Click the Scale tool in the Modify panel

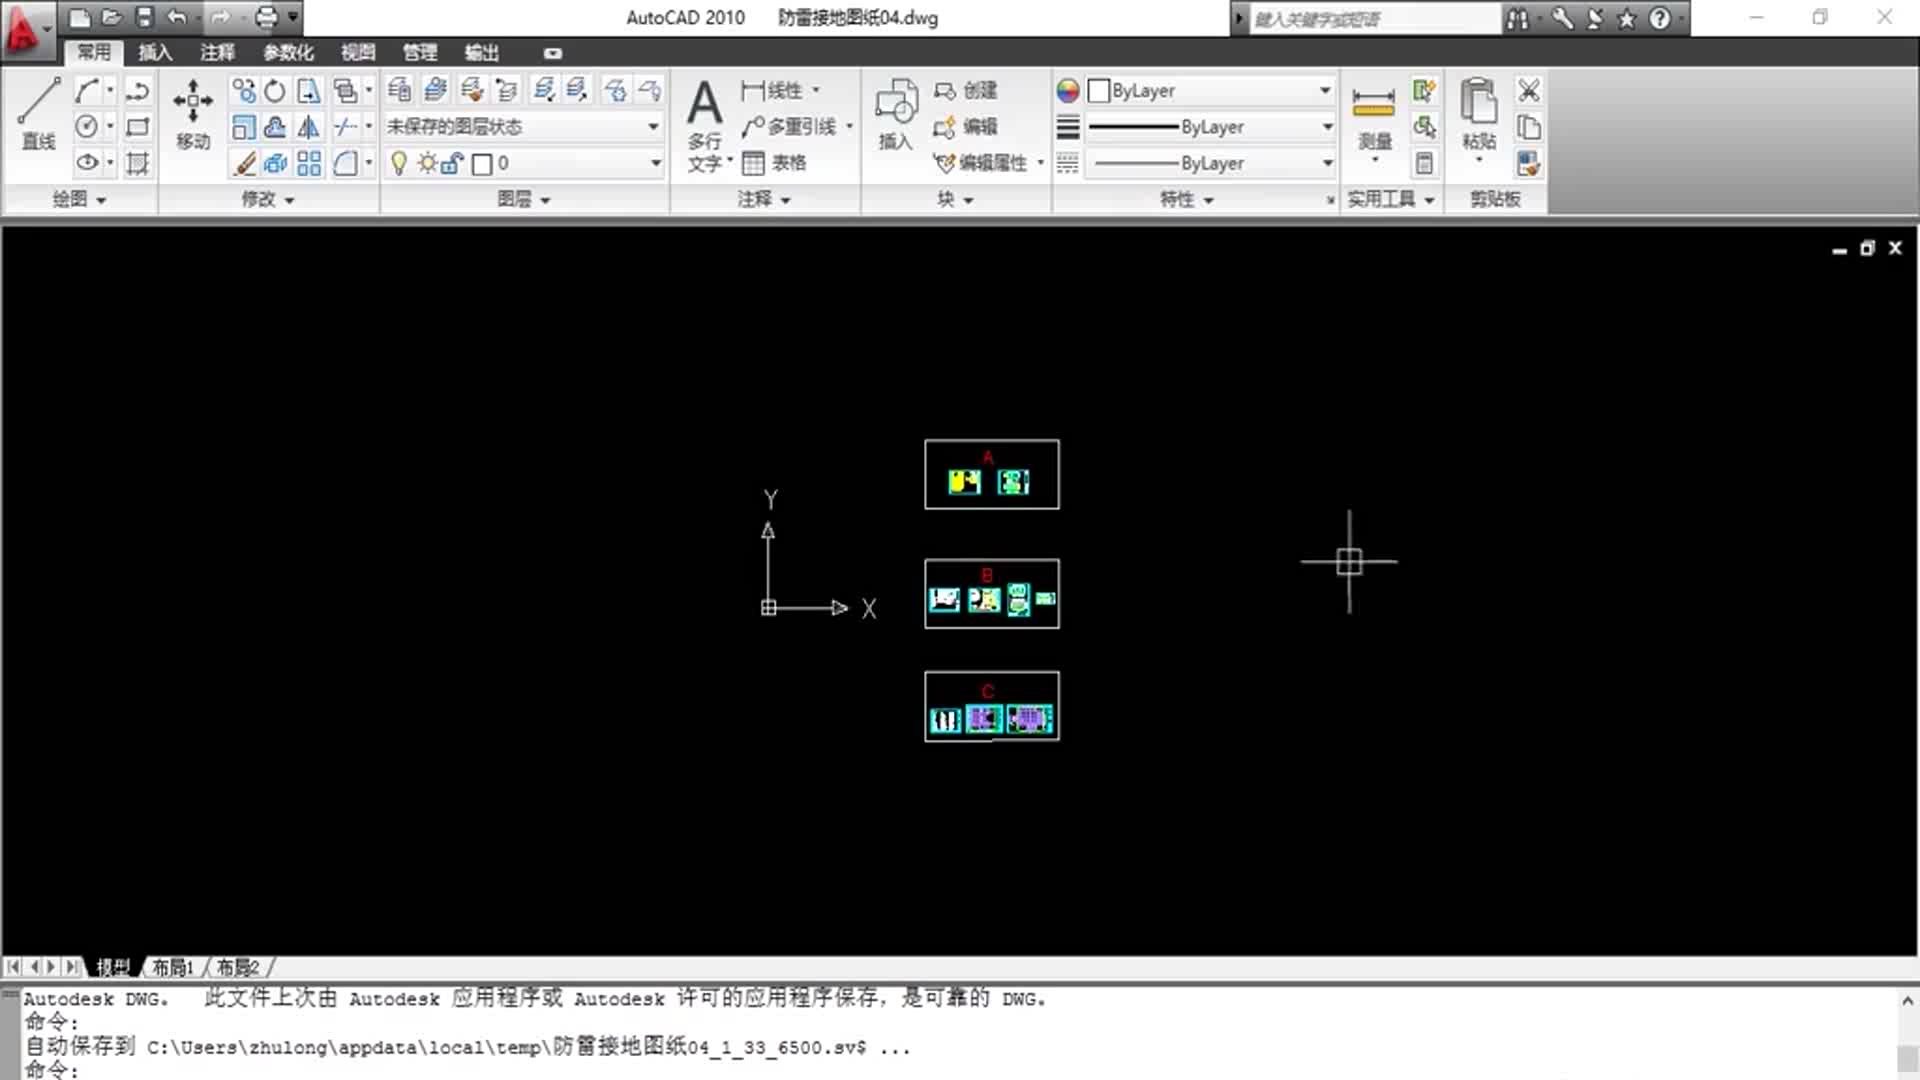244,127
